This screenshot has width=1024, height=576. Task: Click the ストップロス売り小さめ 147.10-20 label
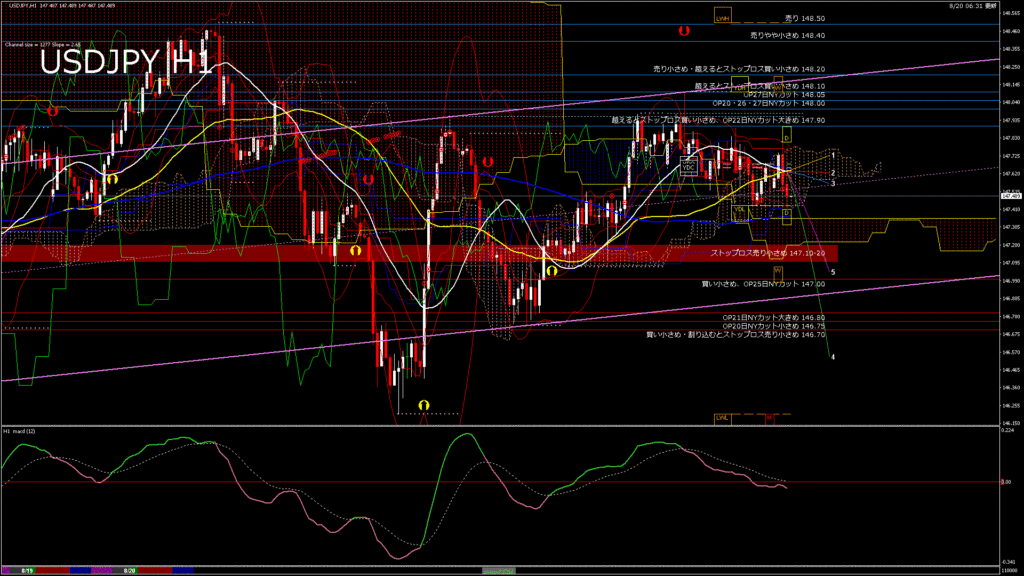click(x=767, y=254)
